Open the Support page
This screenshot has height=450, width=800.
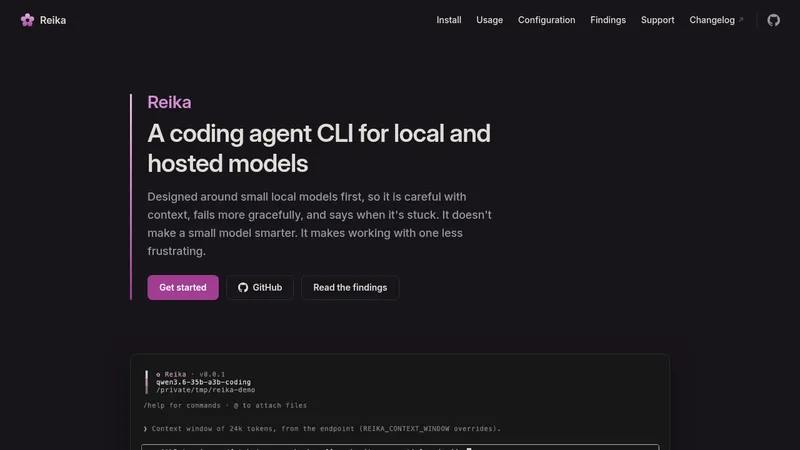[657, 20]
